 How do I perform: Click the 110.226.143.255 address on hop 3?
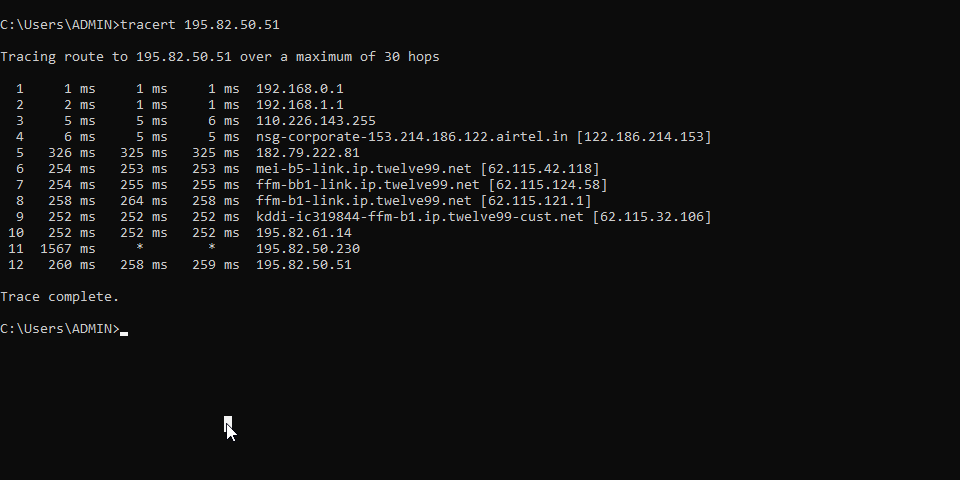point(315,121)
